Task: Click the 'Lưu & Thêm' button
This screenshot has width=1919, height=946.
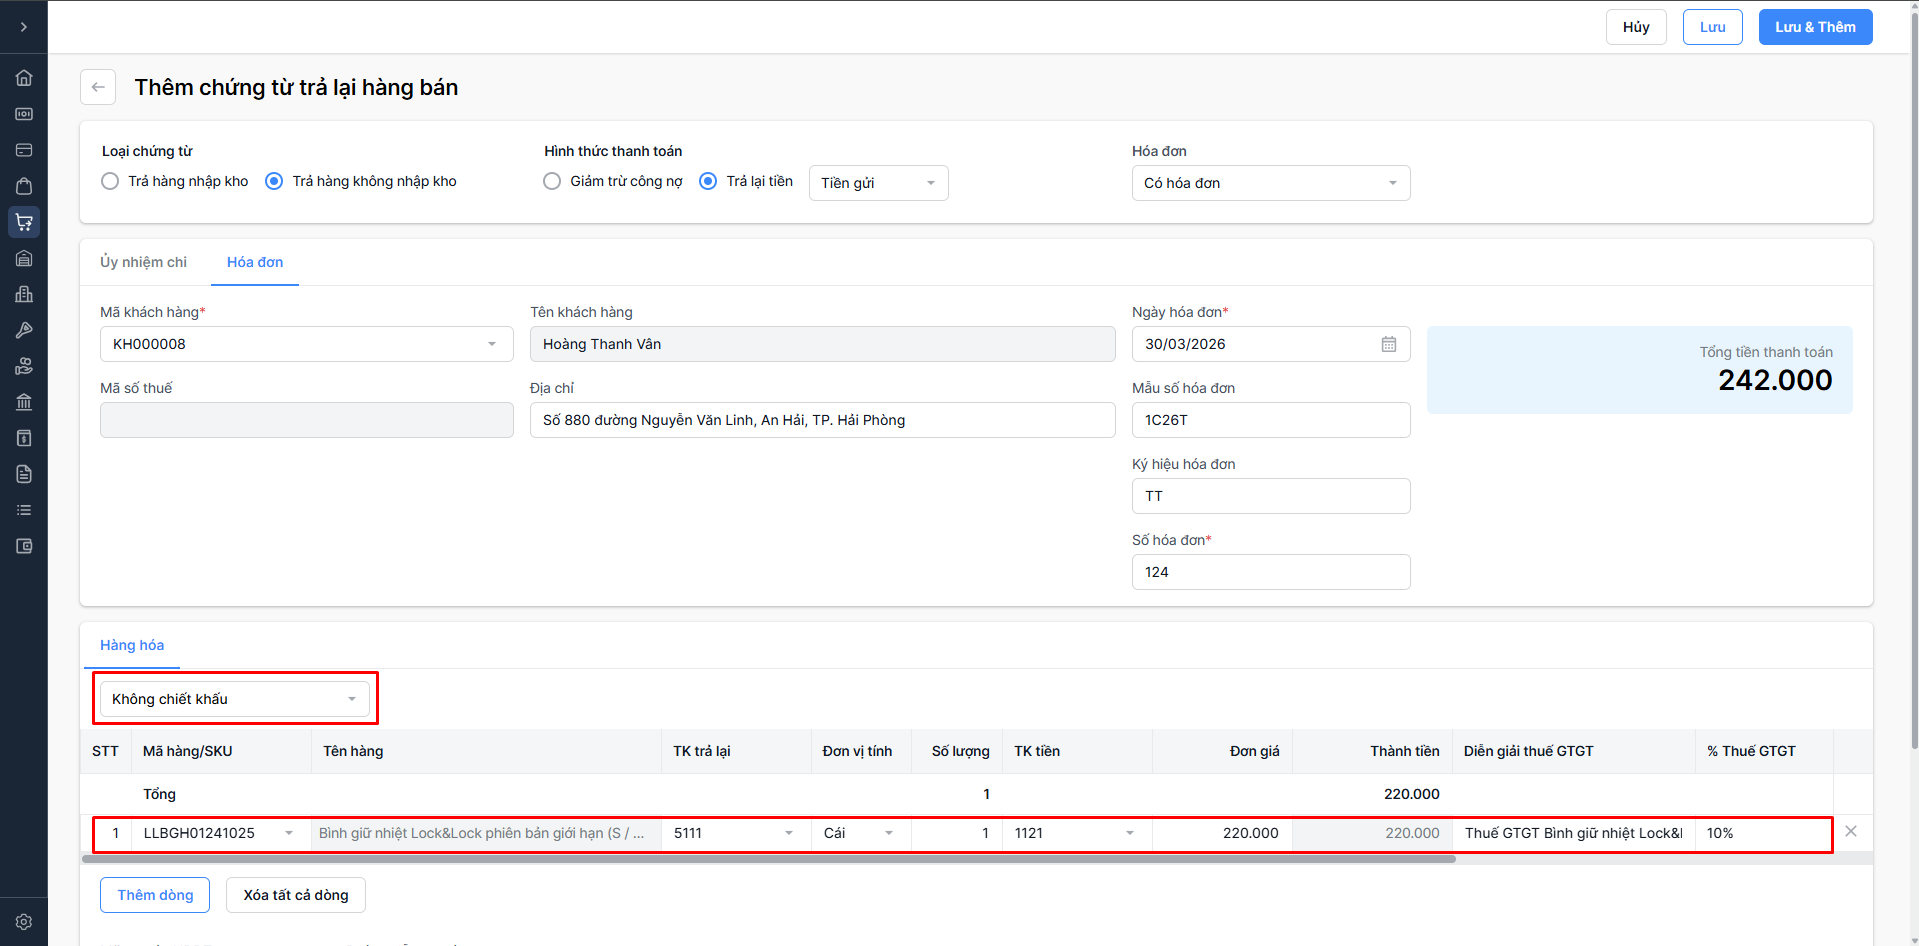Action: pyautogui.click(x=1815, y=27)
